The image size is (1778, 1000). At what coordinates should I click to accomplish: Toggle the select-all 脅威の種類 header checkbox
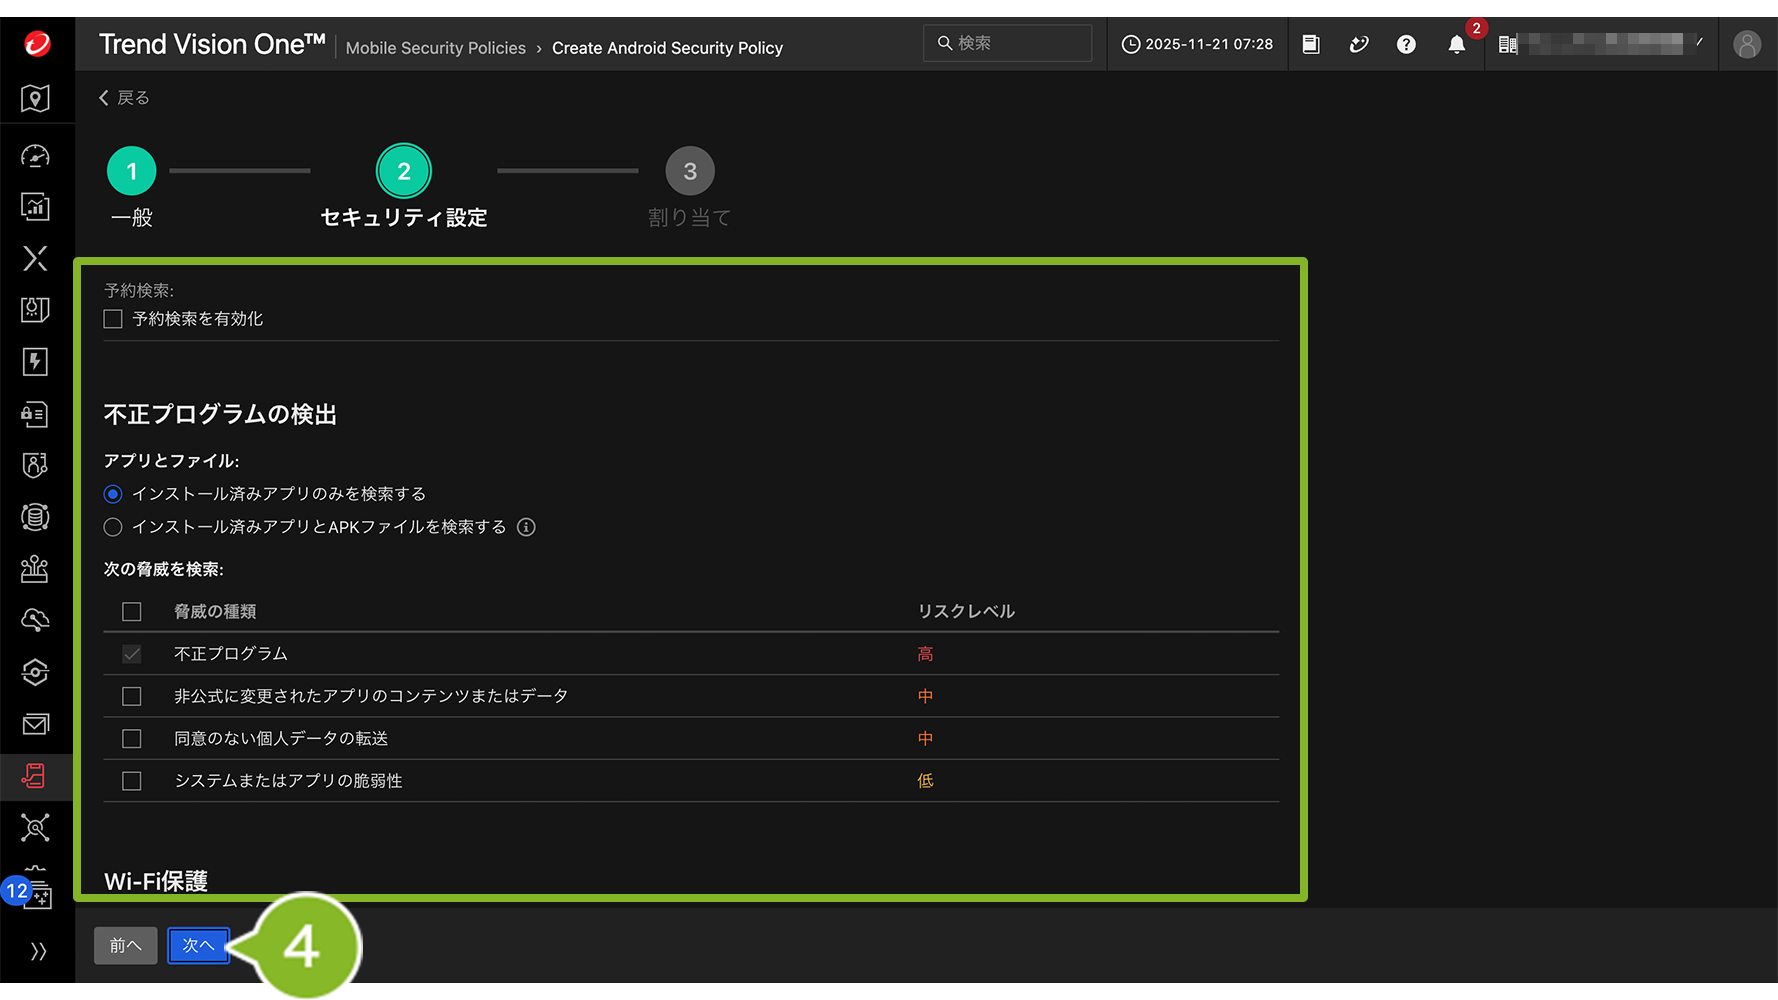(132, 611)
